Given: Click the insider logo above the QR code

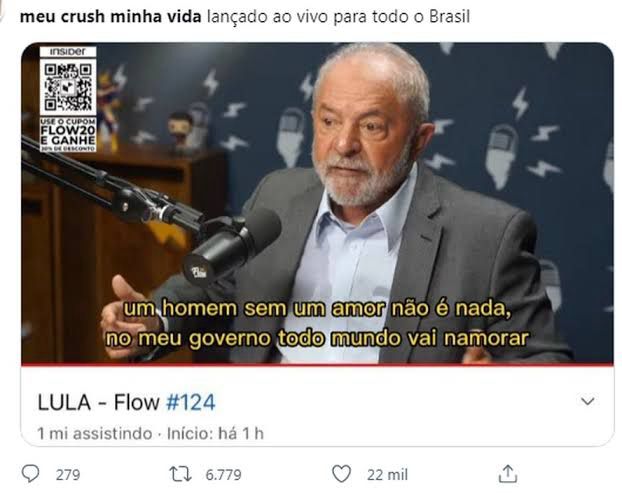Looking at the screenshot, I should [68, 52].
